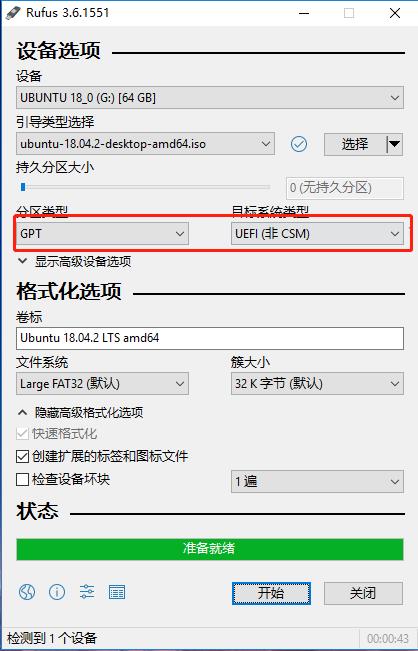Image resolution: width=418 pixels, height=651 pixels.
Task: Open UEFI (非 CSM) target system dropdown
Action: [x=317, y=233]
